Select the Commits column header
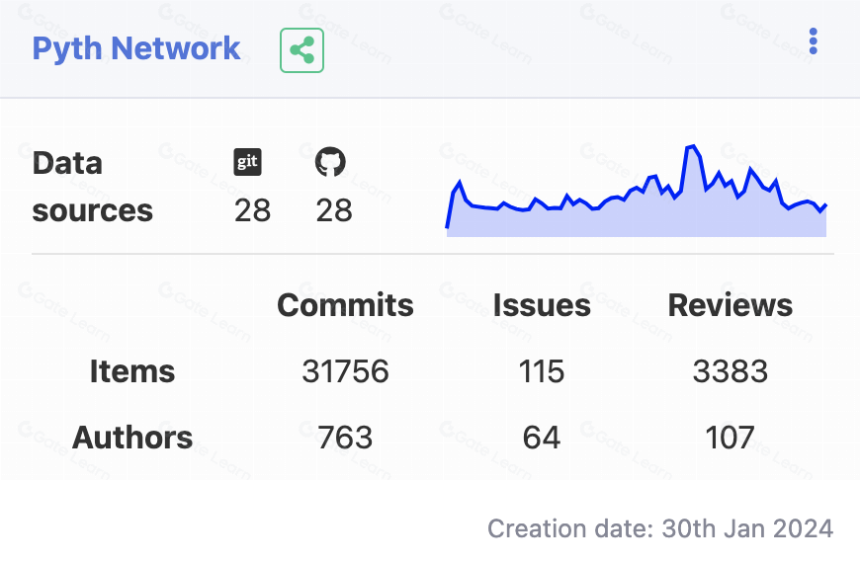The width and height of the screenshot is (860, 563). [x=345, y=305]
